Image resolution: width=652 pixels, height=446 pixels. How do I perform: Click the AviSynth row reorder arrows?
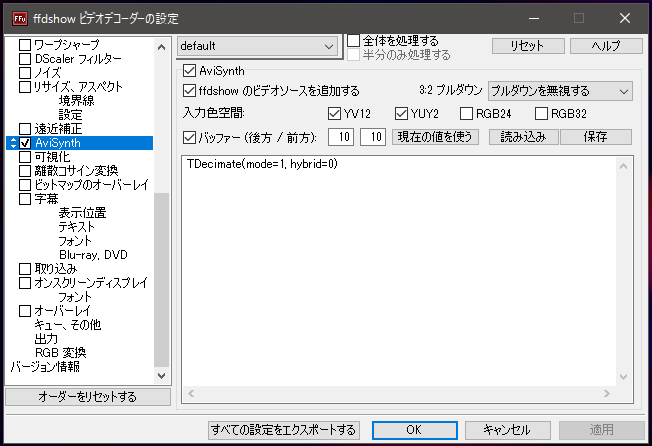tap(13, 143)
